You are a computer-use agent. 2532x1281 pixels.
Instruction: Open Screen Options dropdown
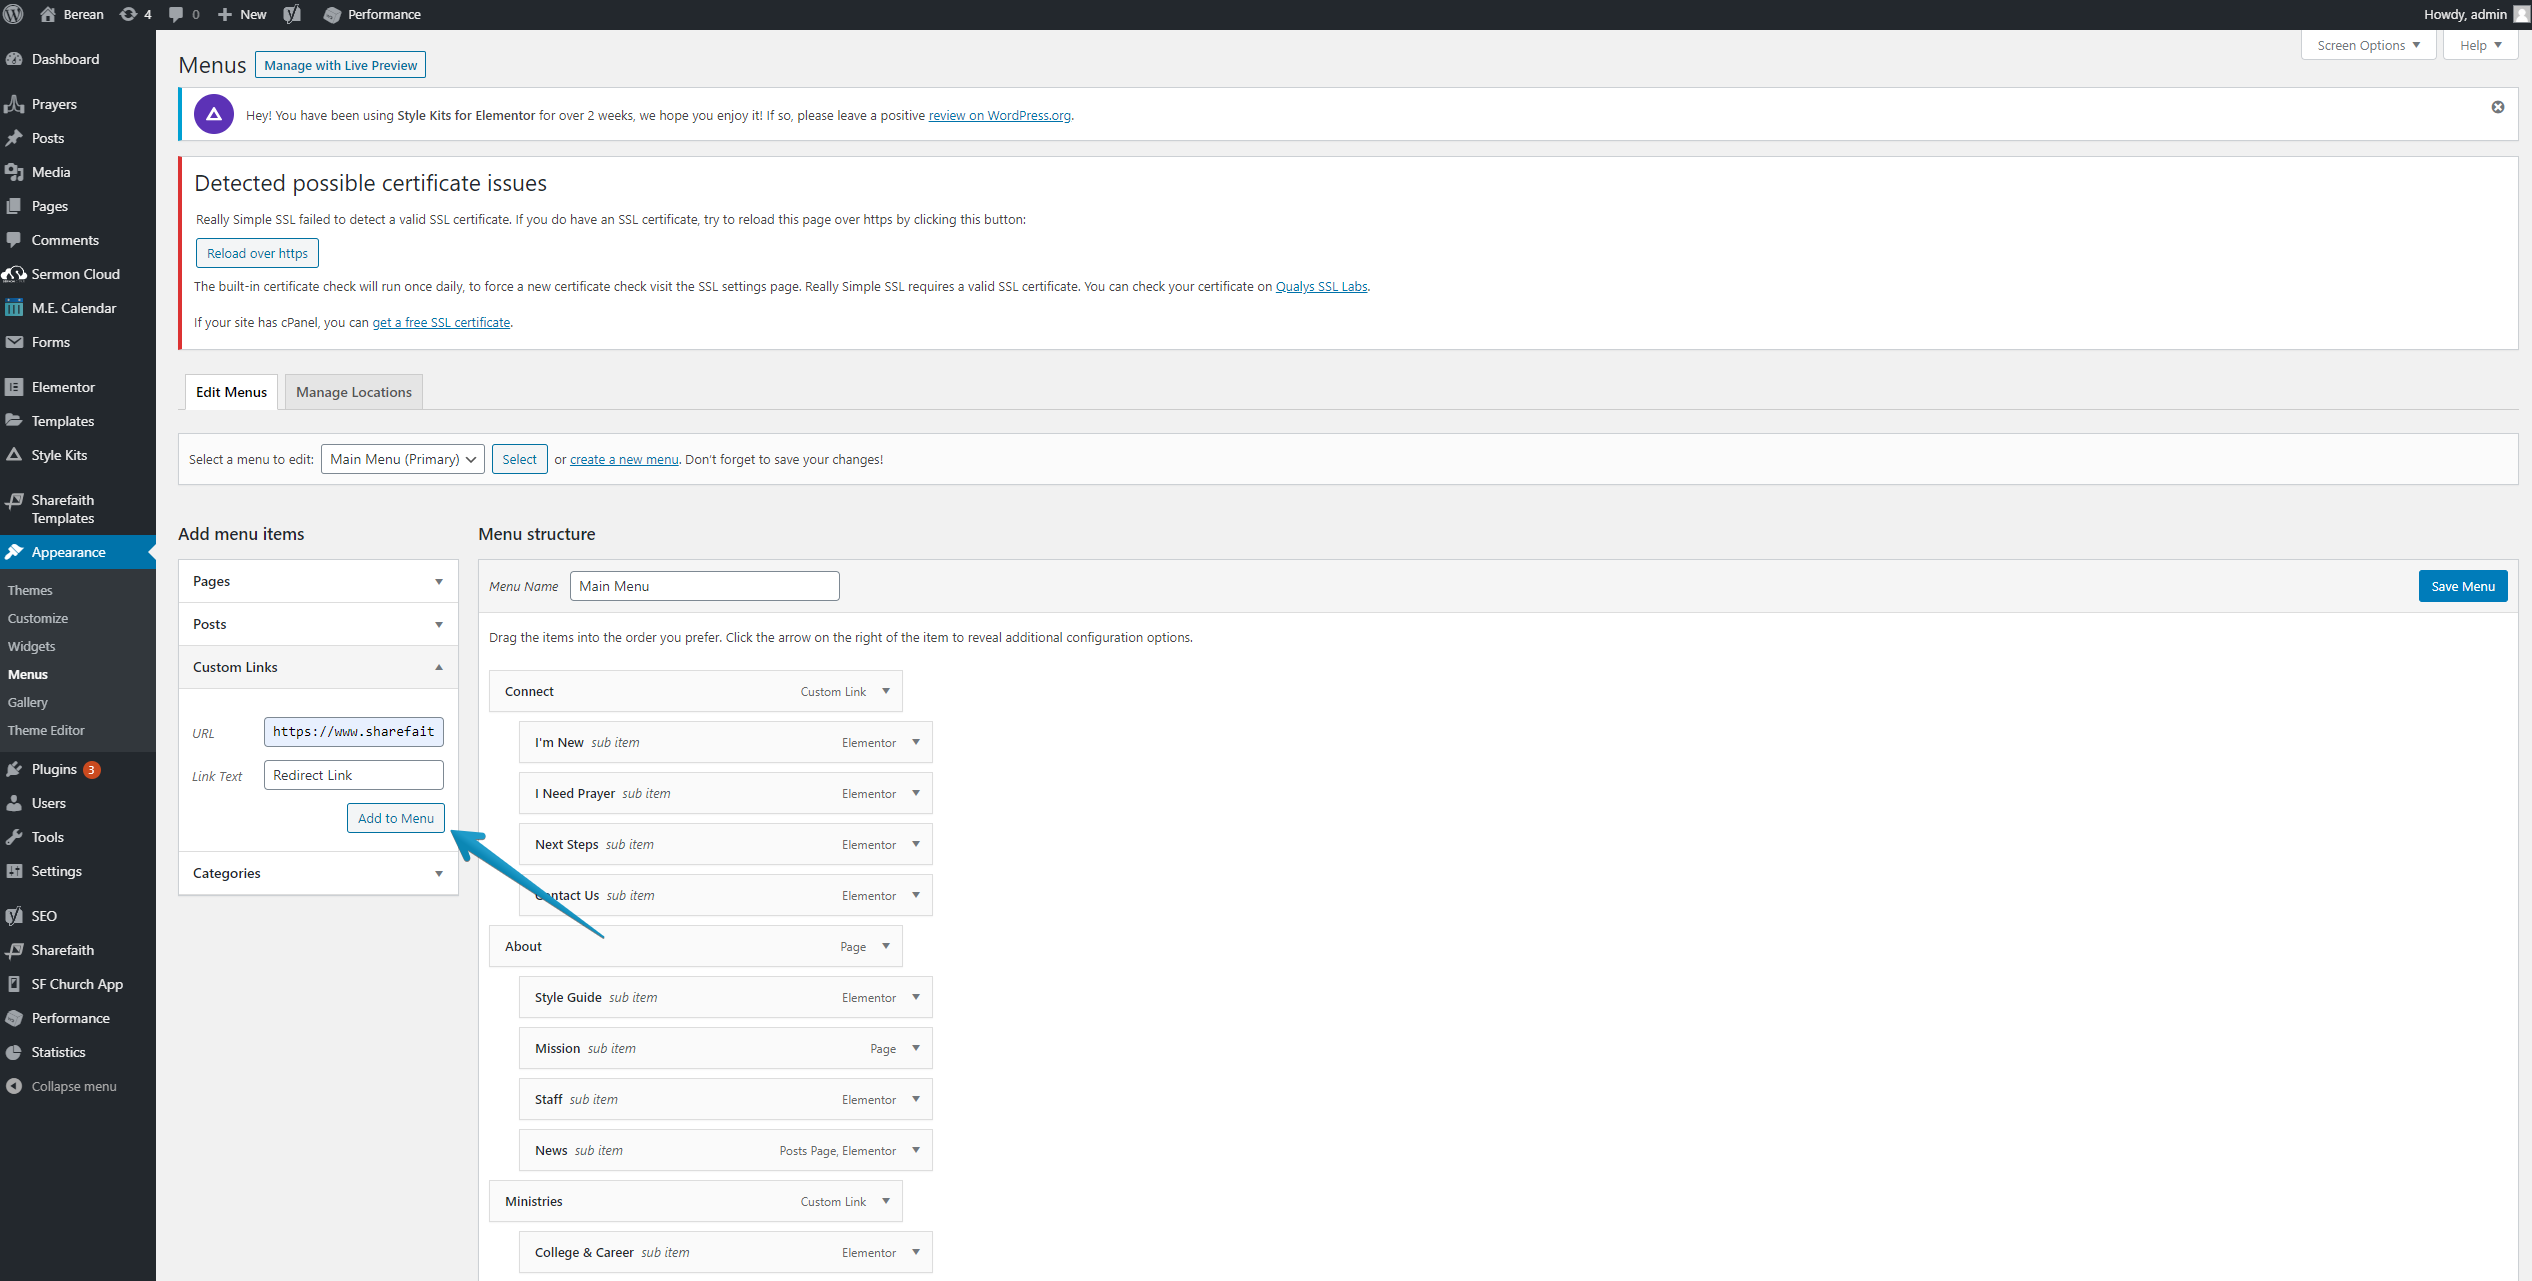tap(2367, 45)
